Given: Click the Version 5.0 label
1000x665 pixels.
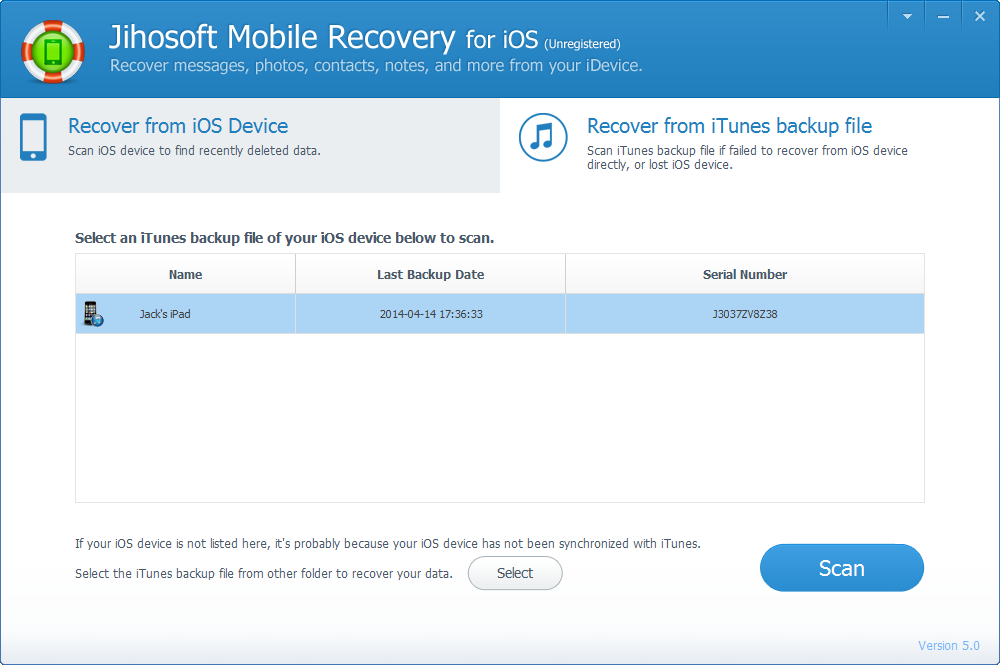Looking at the screenshot, I should coord(949,645).
